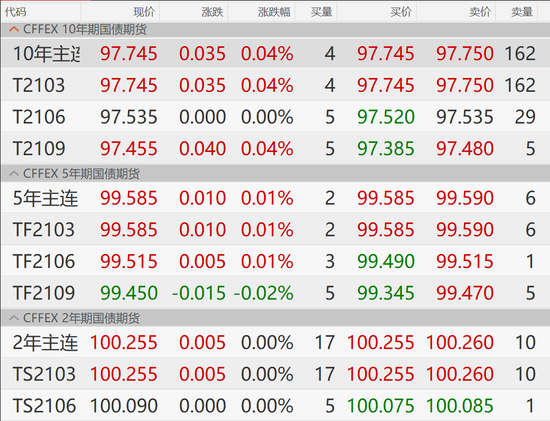Click T2106 ask volume 29
This screenshot has height=421, width=550.
tap(525, 117)
